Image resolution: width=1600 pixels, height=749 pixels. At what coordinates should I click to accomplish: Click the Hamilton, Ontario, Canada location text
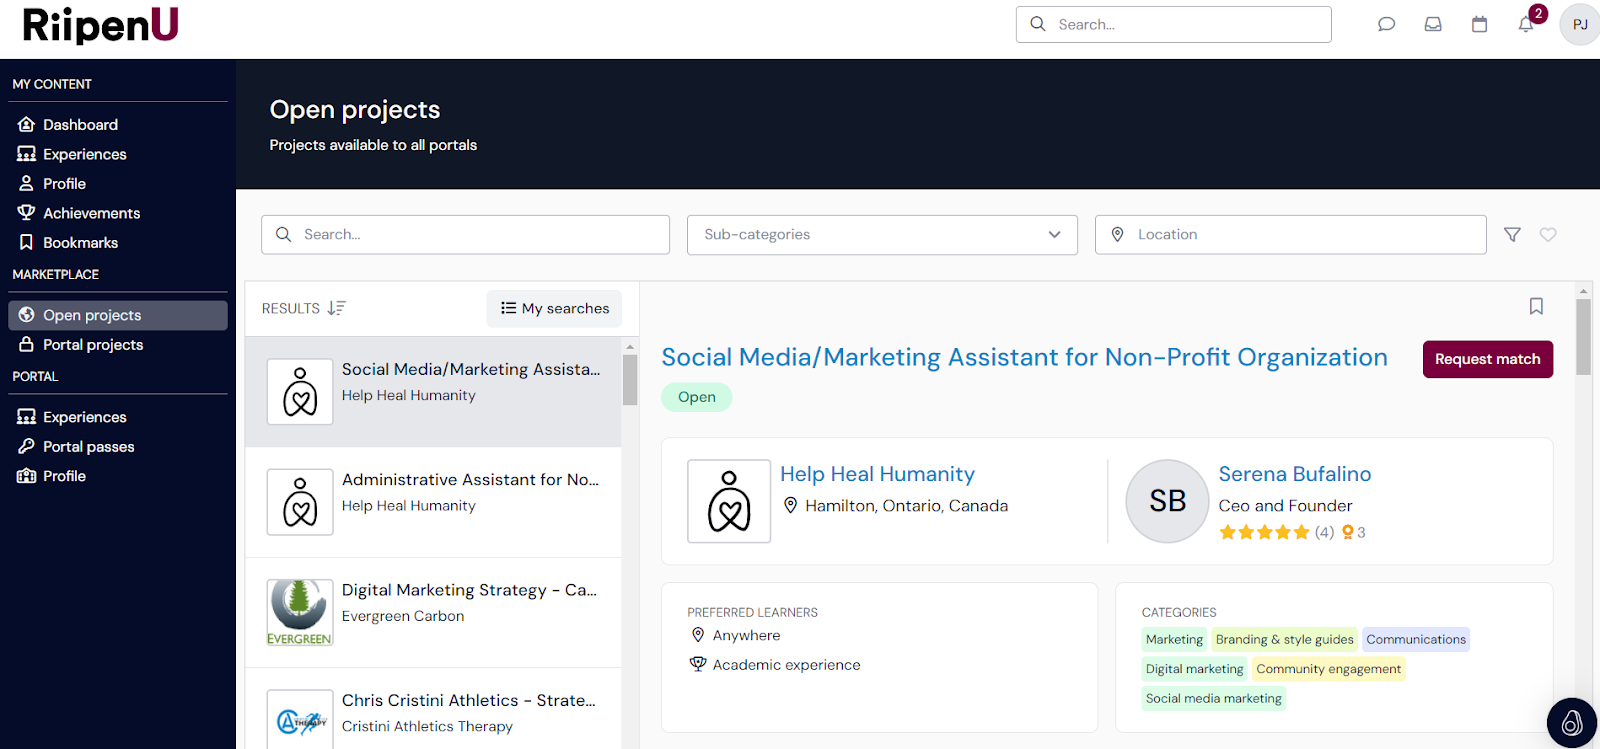coord(906,506)
